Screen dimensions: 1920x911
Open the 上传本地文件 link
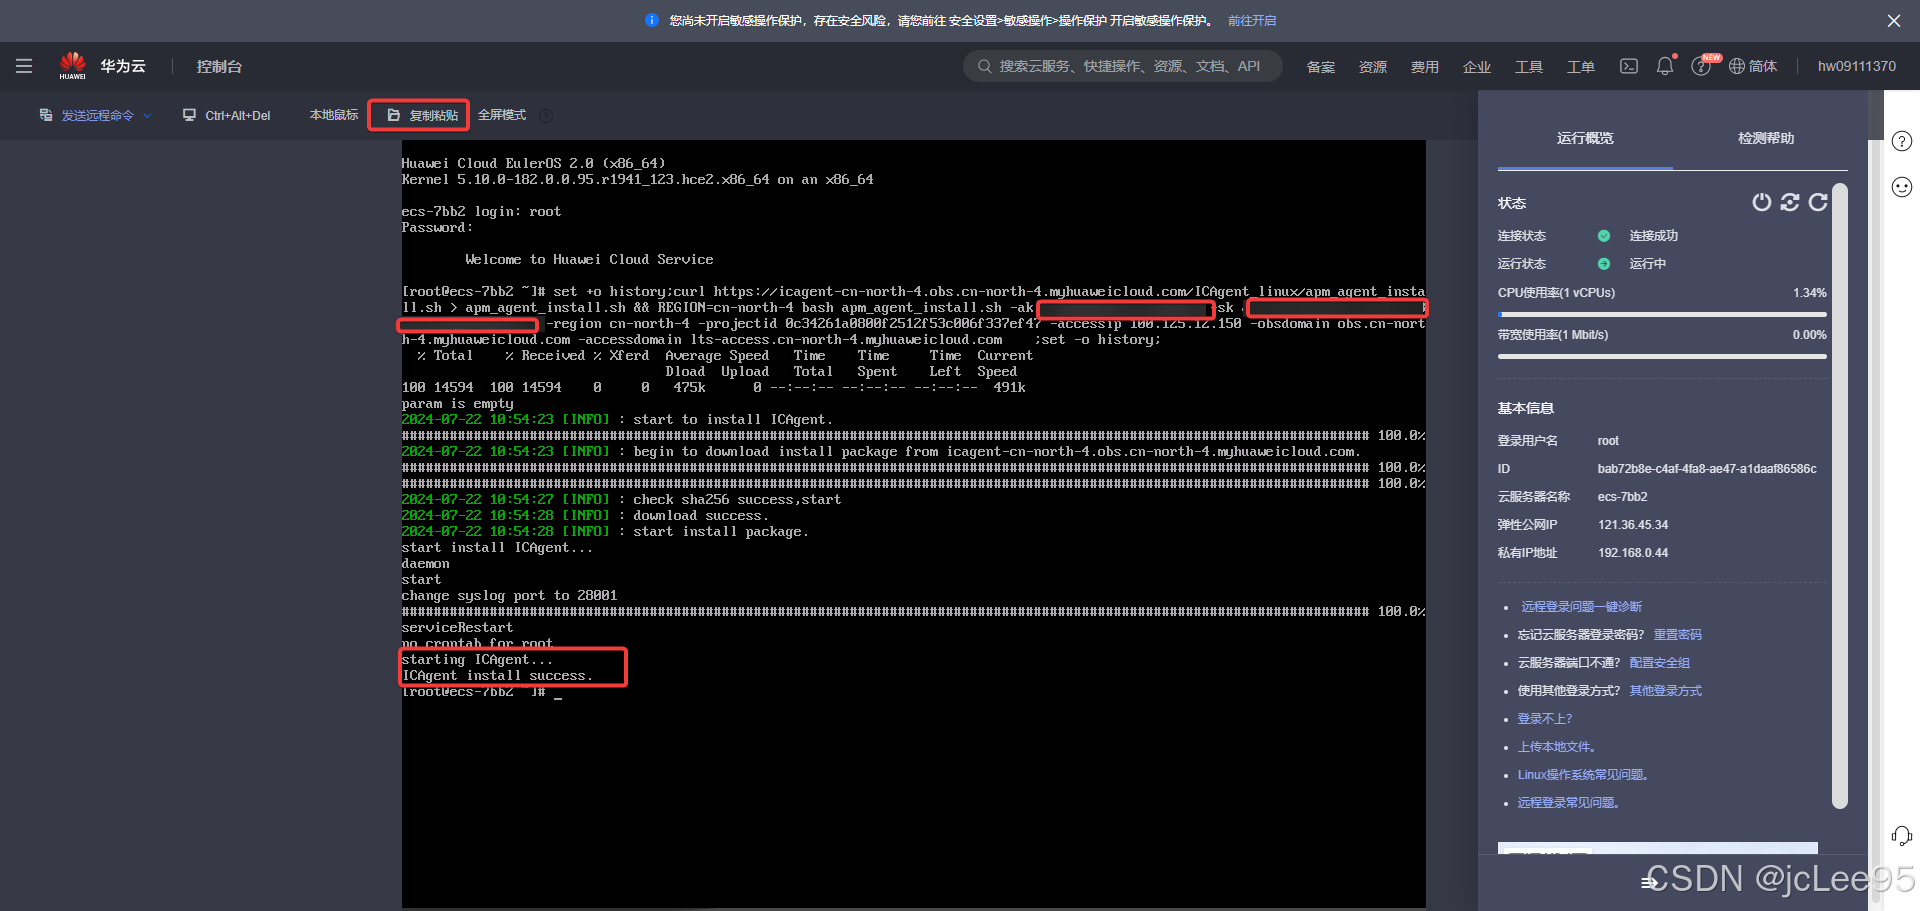click(x=1557, y=747)
